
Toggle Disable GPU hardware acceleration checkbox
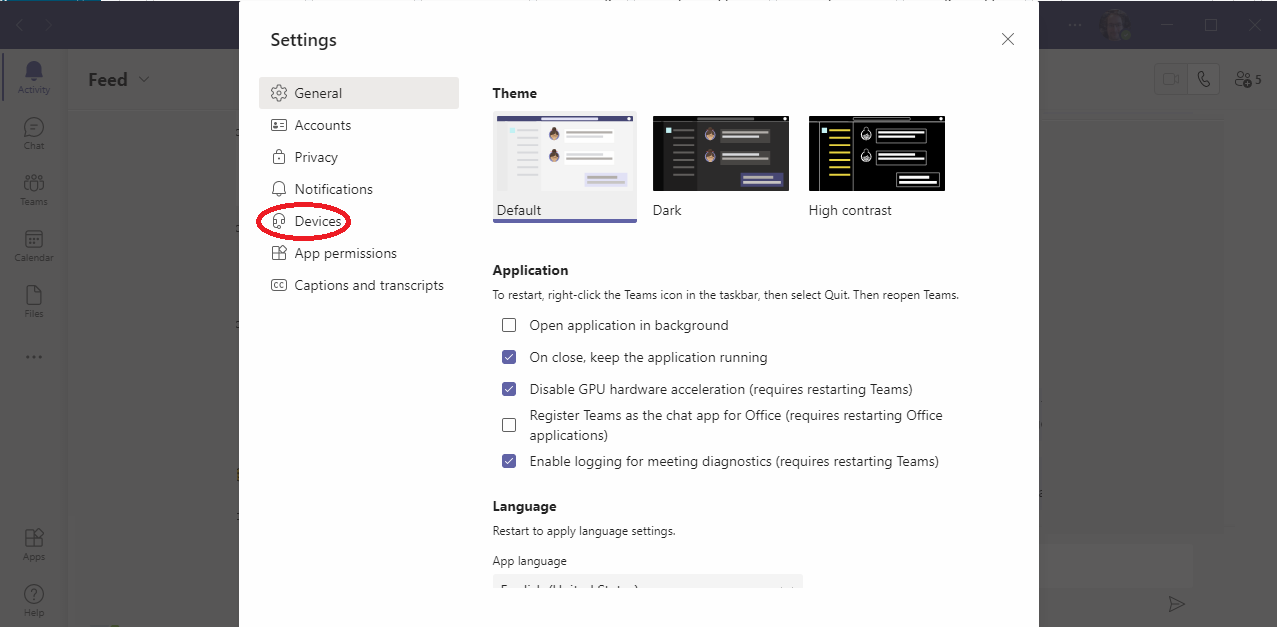click(509, 389)
